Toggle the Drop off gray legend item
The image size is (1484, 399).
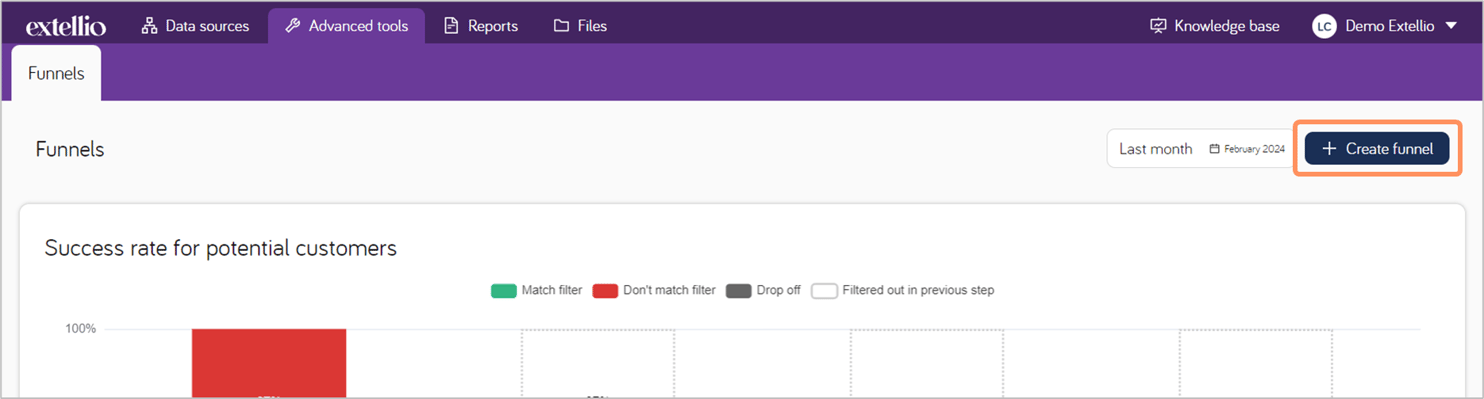pyautogui.click(x=764, y=291)
